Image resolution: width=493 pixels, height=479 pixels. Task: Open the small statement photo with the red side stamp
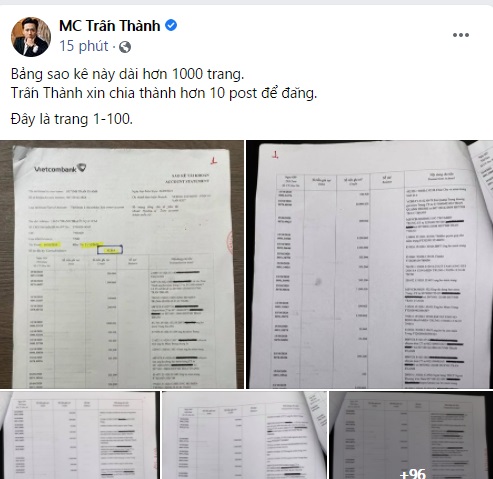(80, 435)
